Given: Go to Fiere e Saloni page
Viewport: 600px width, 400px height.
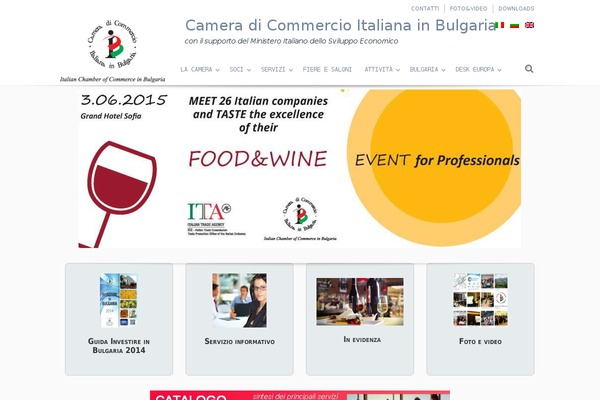Looking at the screenshot, I should pyautogui.click(x=327, y=70).
